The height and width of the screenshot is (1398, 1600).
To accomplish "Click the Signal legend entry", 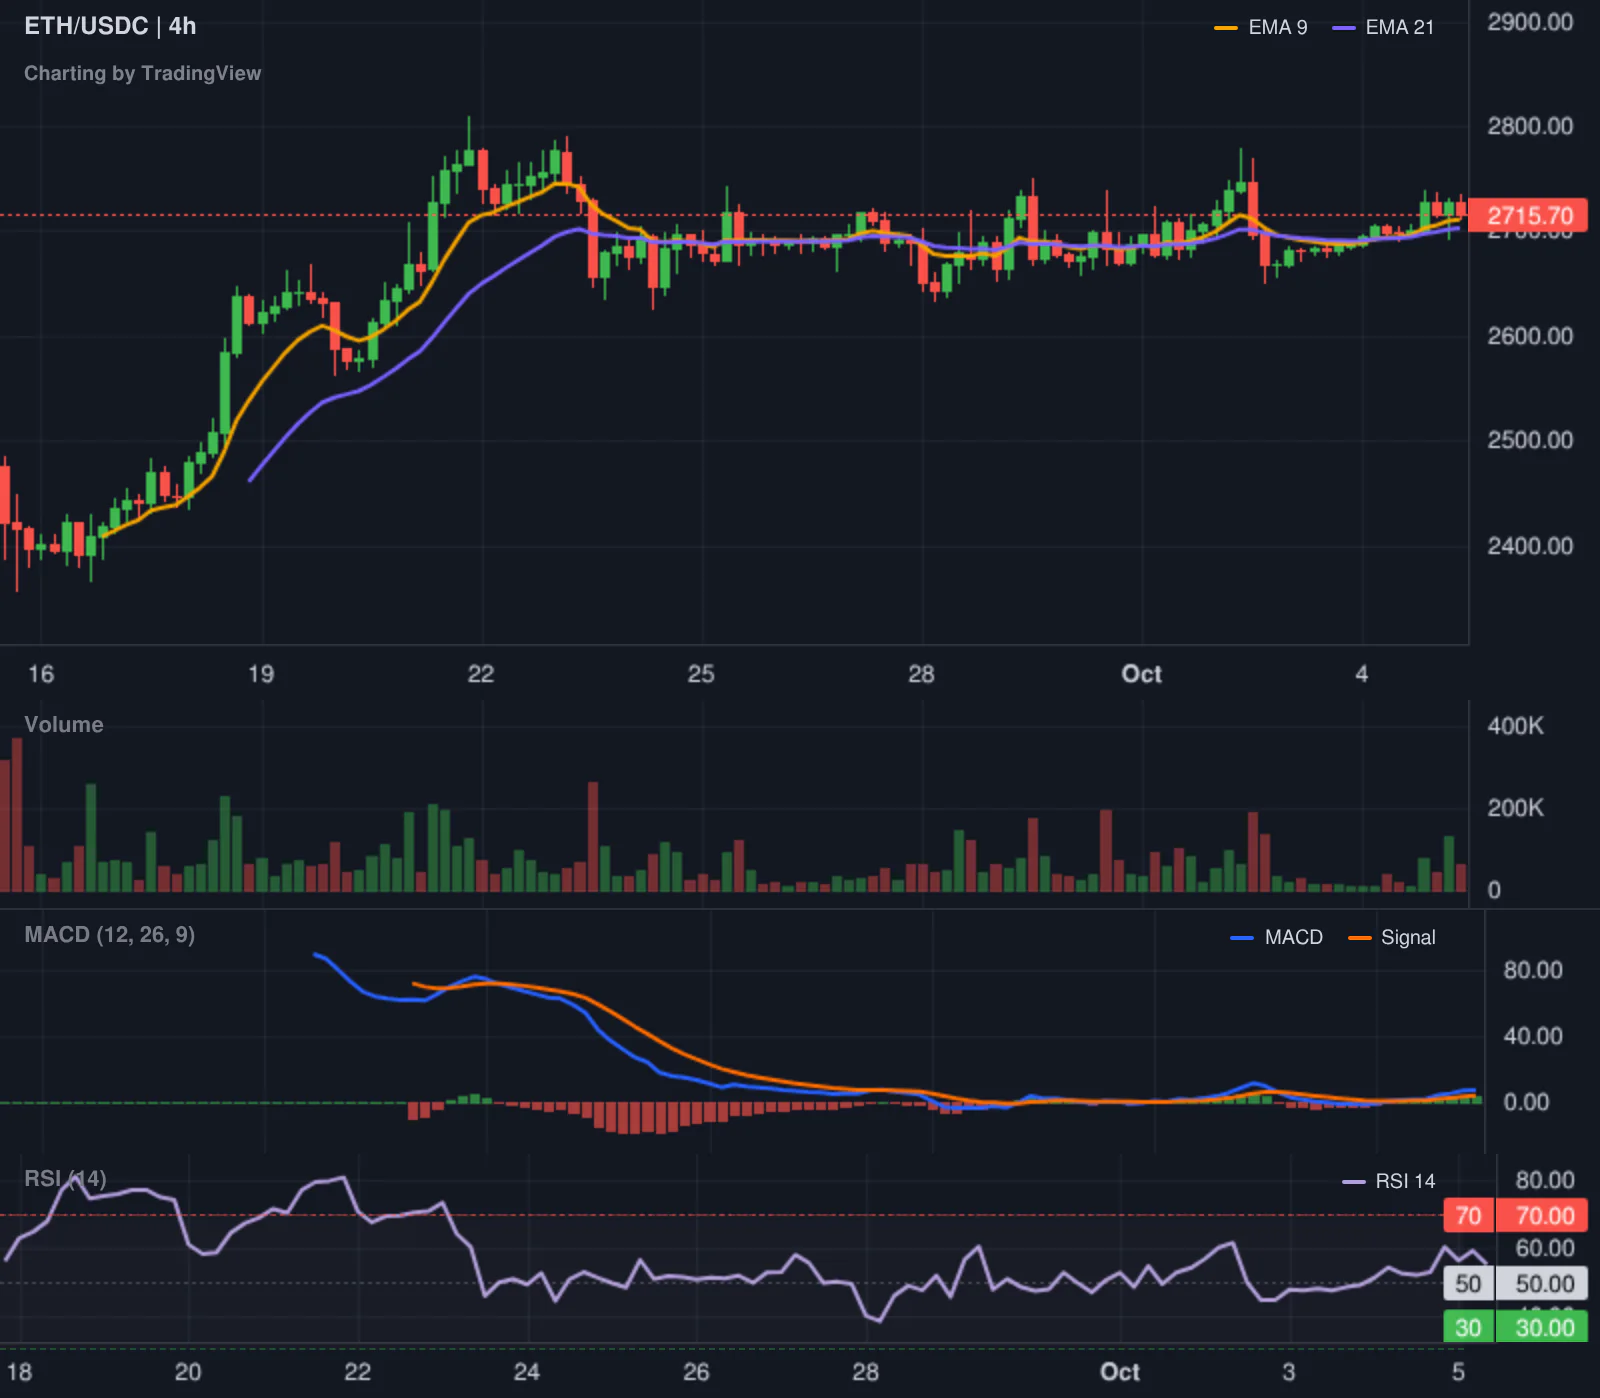I will [1392, 937].
